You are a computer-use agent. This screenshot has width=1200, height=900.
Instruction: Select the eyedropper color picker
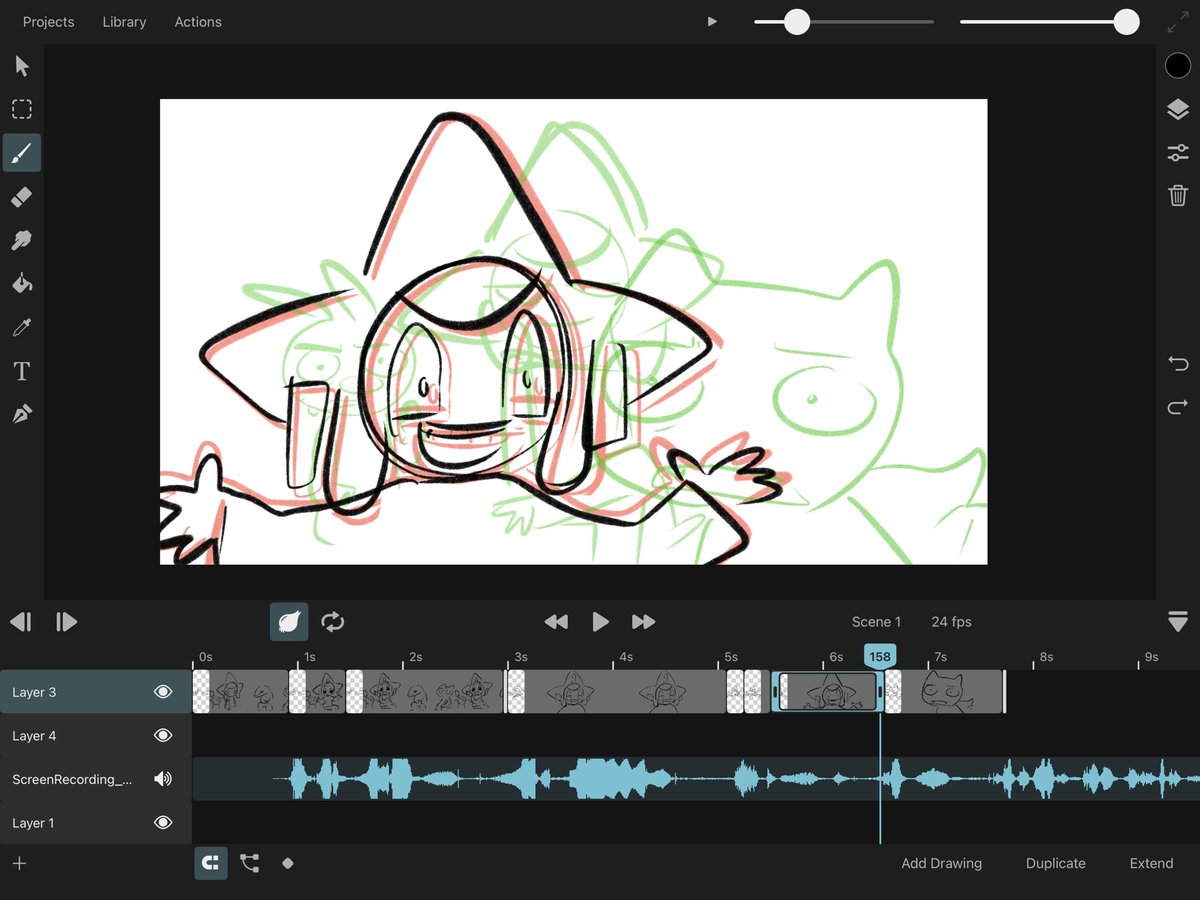(x=22, y=327)
